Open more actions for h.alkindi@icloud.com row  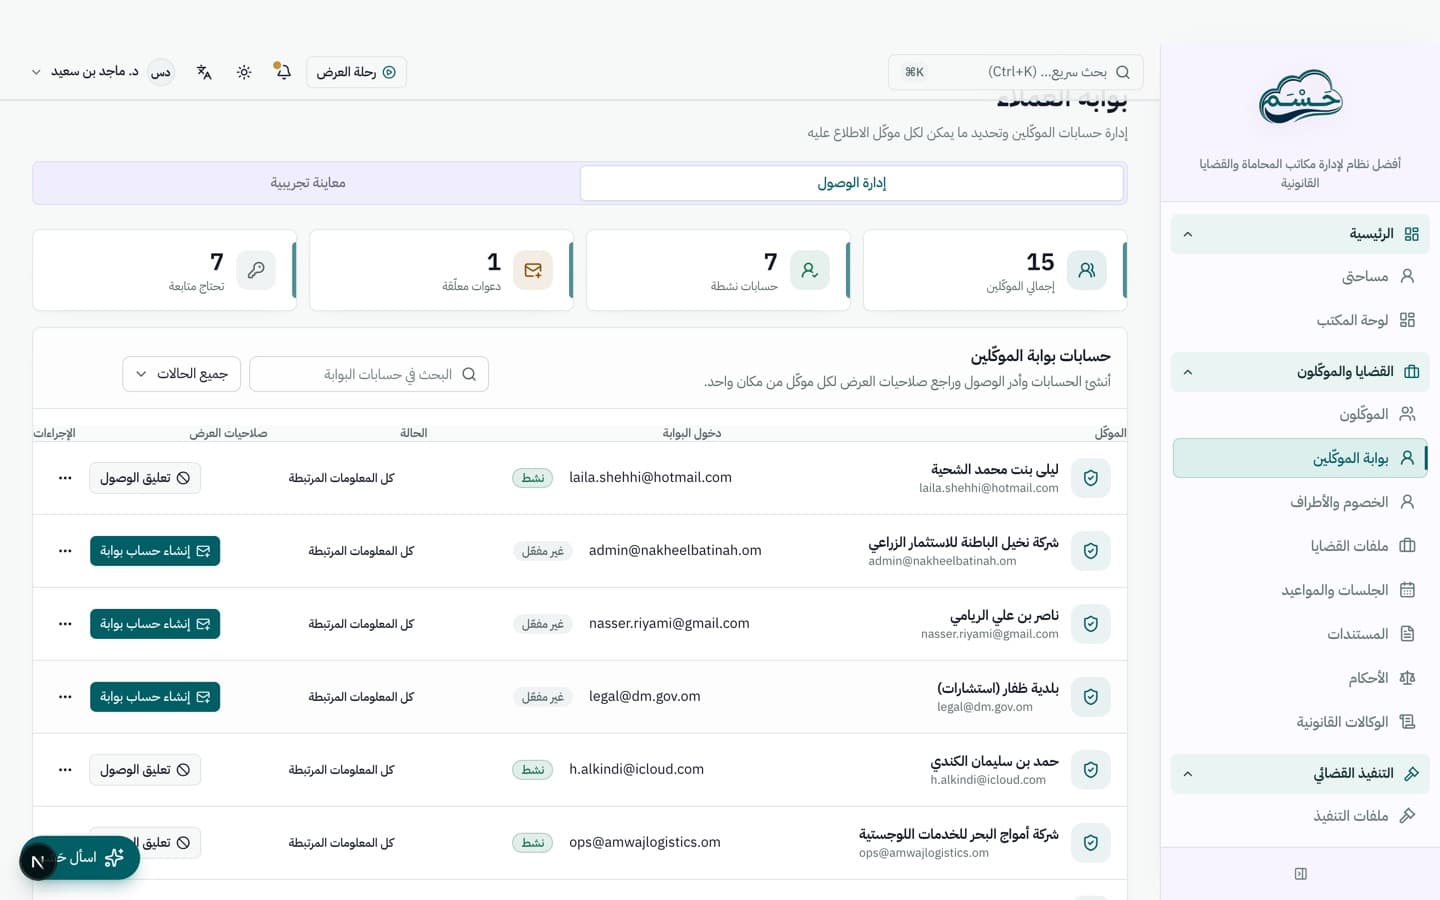coord(65,770)
